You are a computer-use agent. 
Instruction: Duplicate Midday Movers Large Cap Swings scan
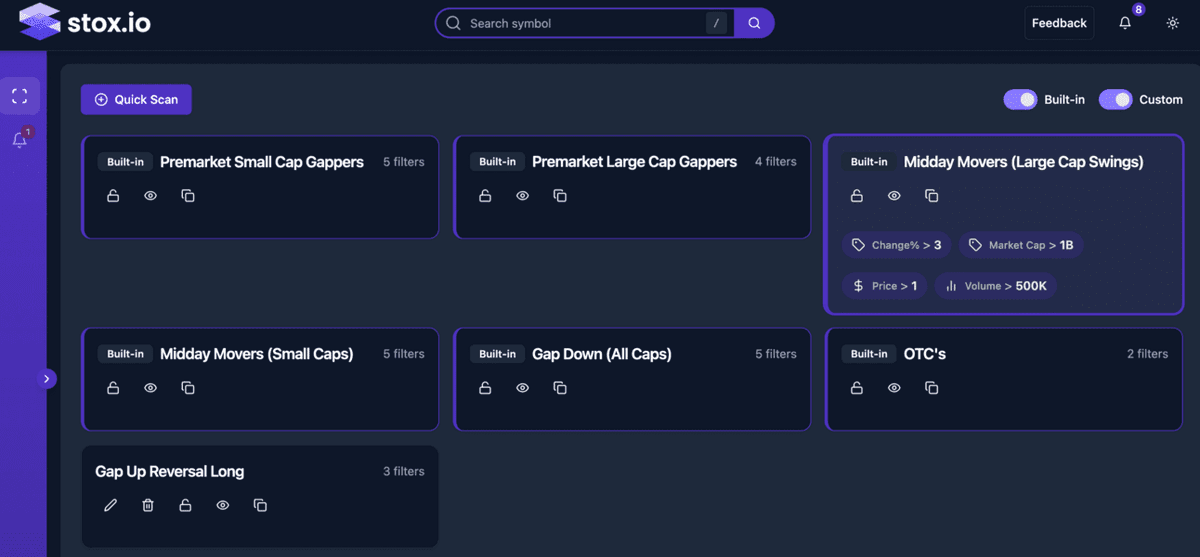[932, 196]
